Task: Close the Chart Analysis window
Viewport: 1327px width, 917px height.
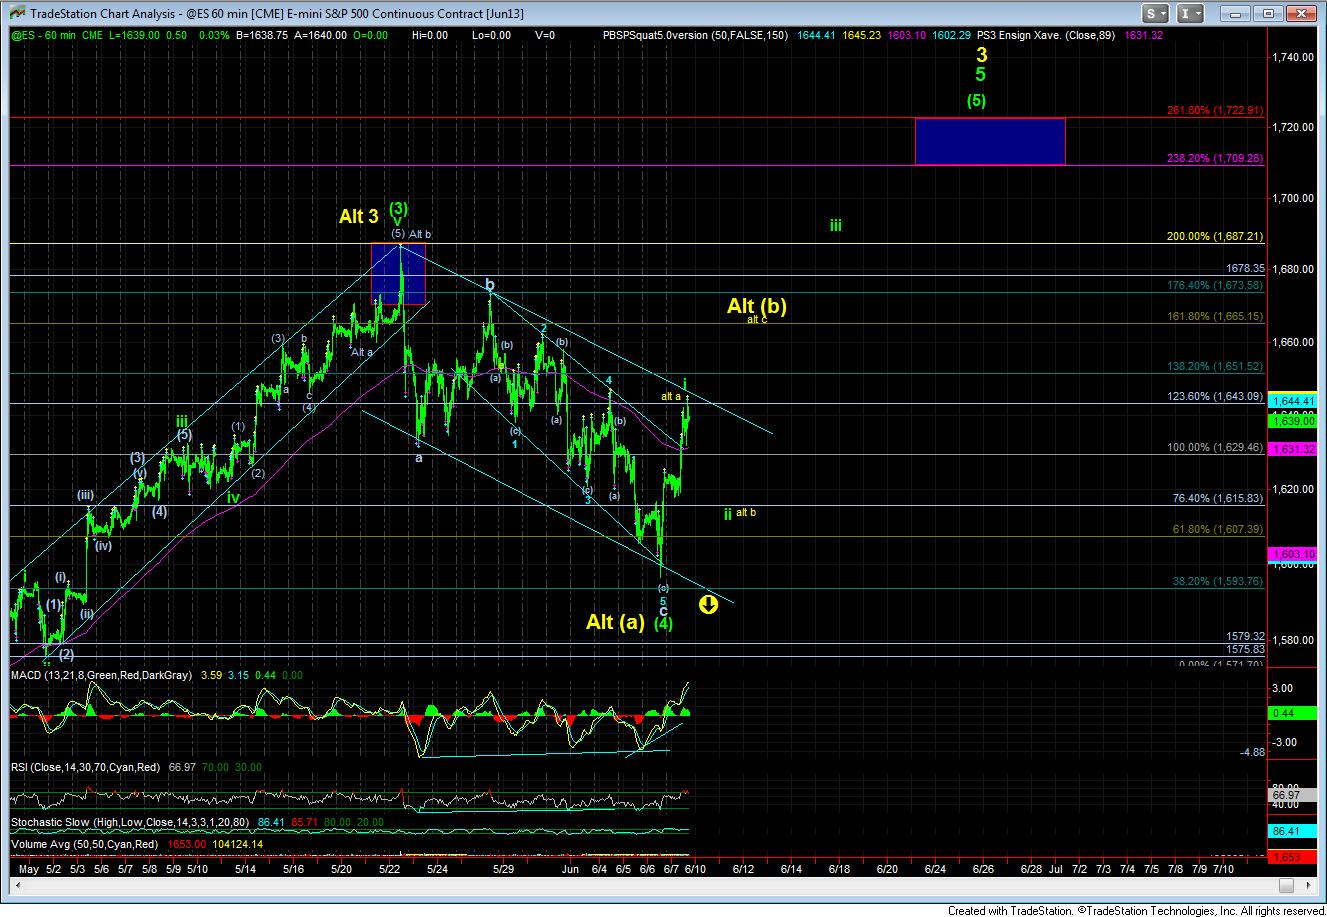Action: [1299, 14]
